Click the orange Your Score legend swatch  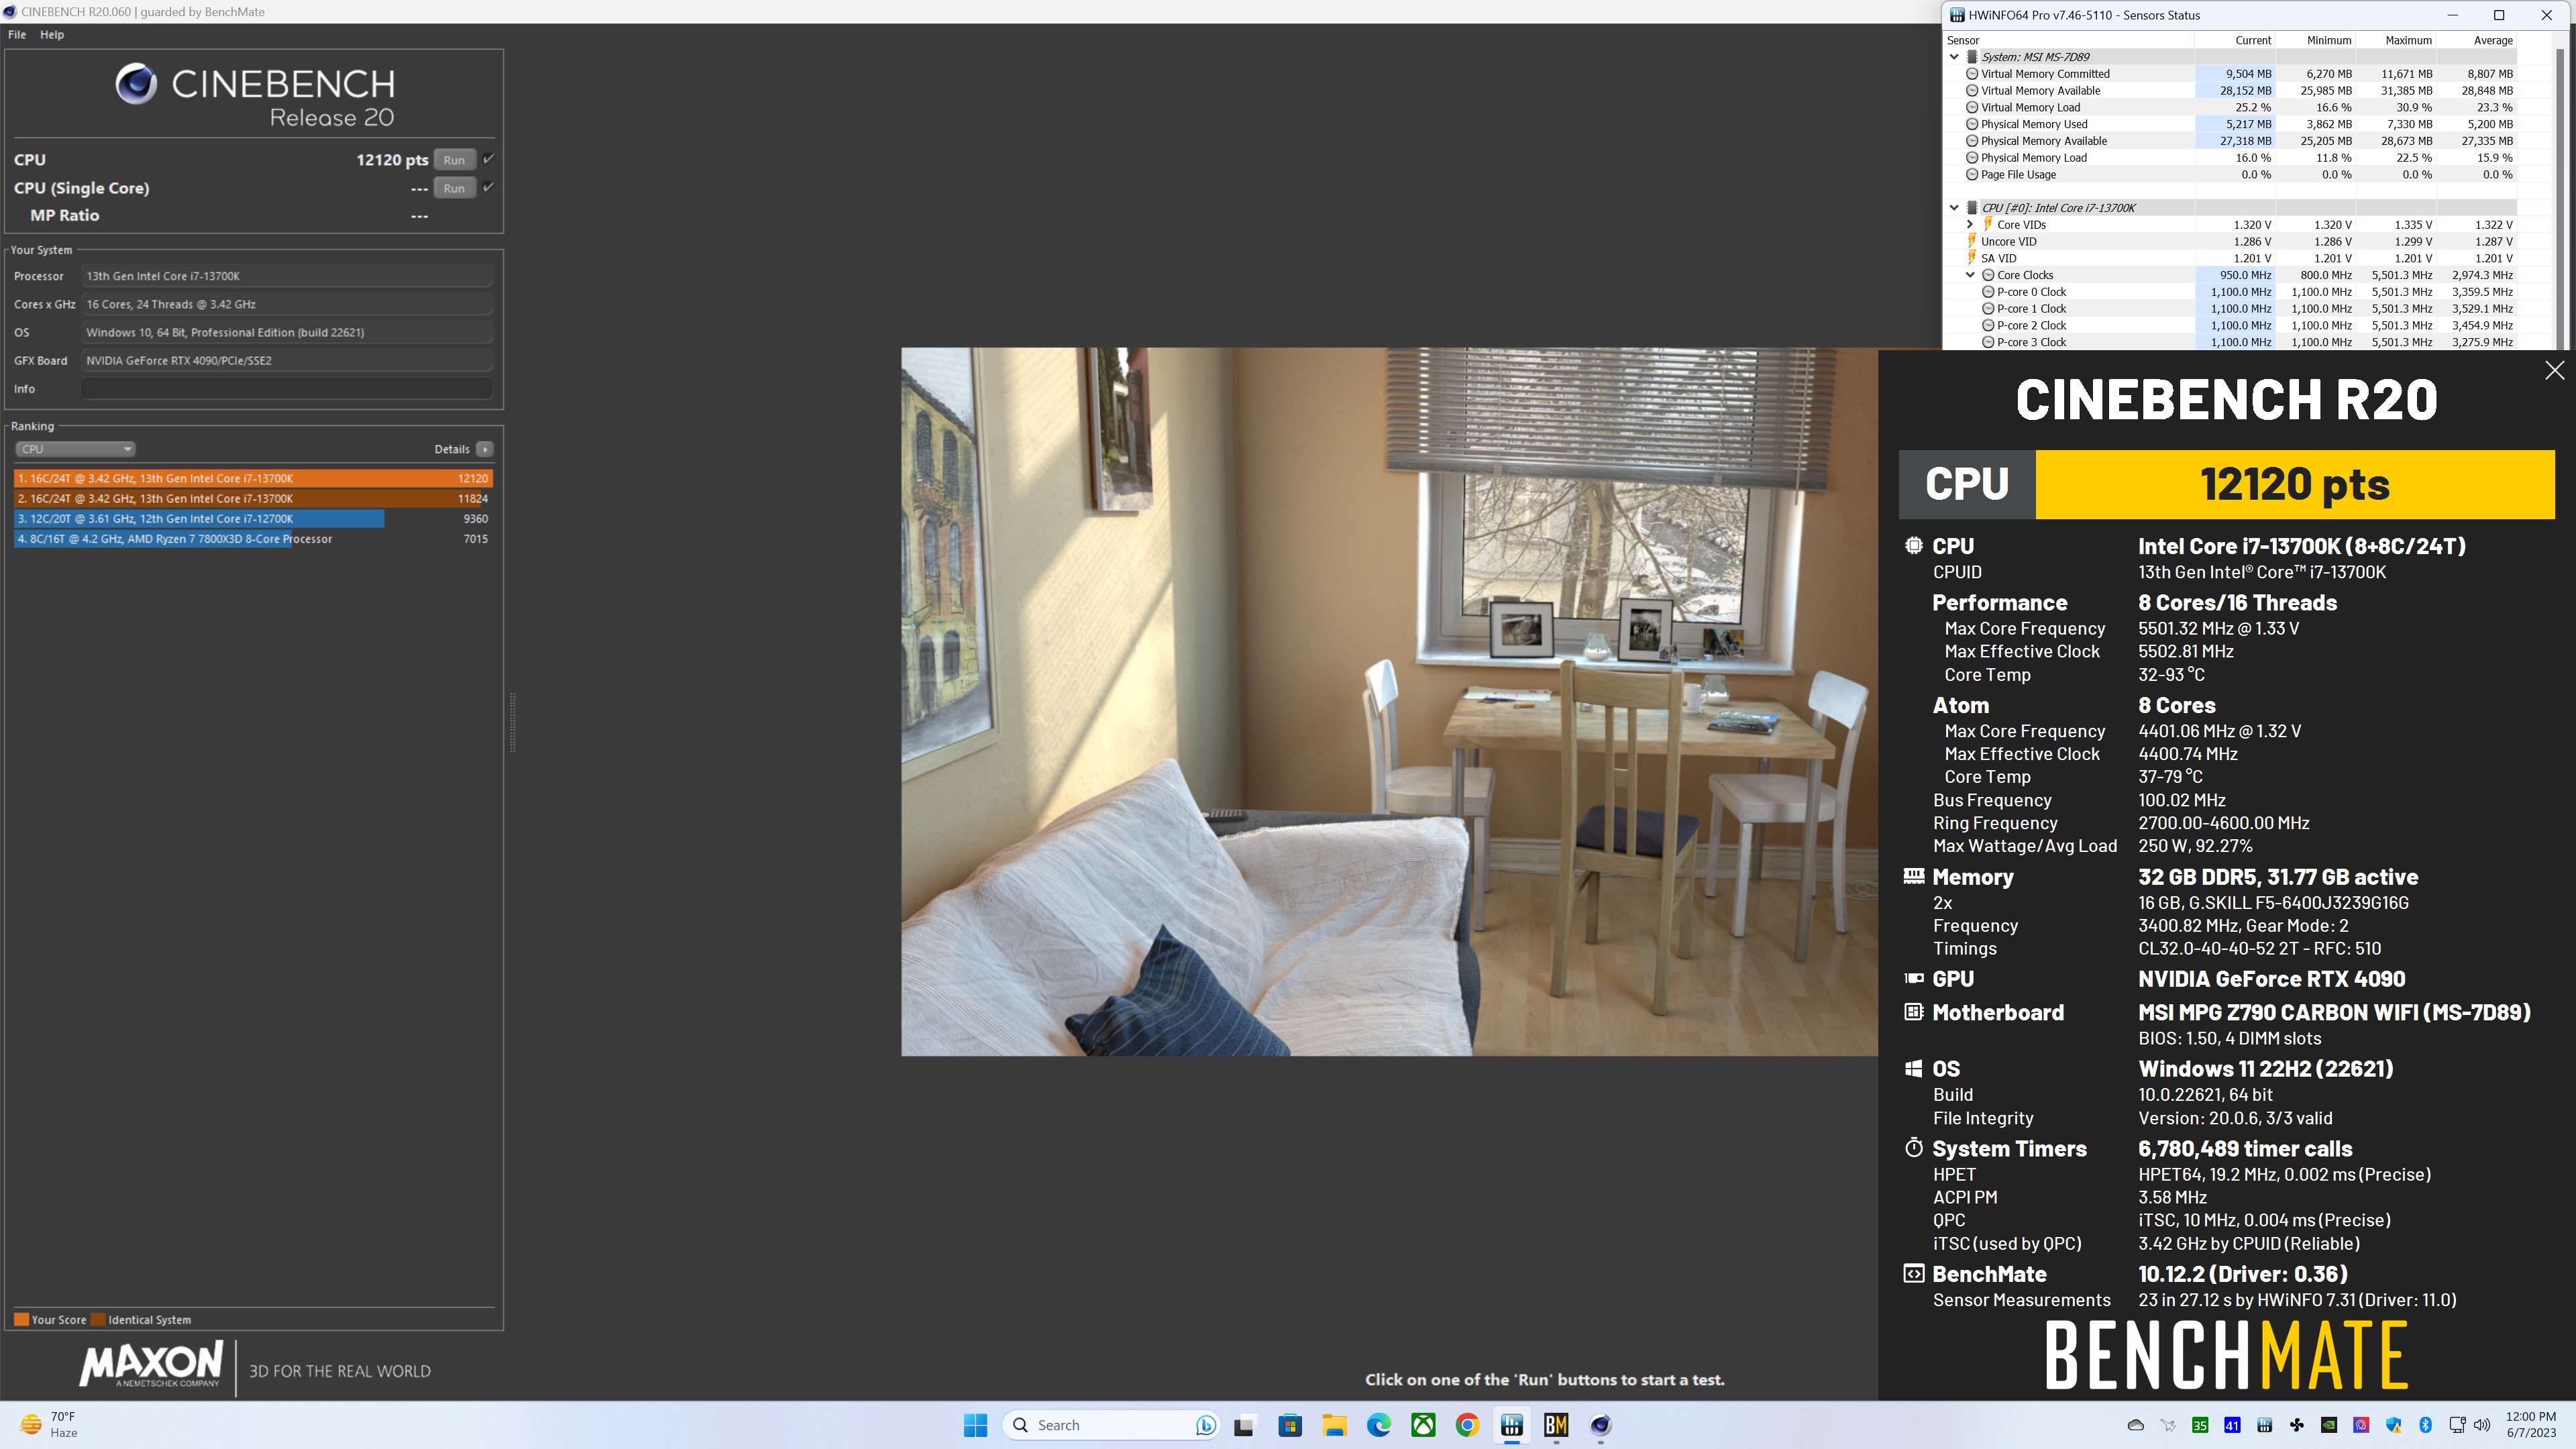[21, 1319]
